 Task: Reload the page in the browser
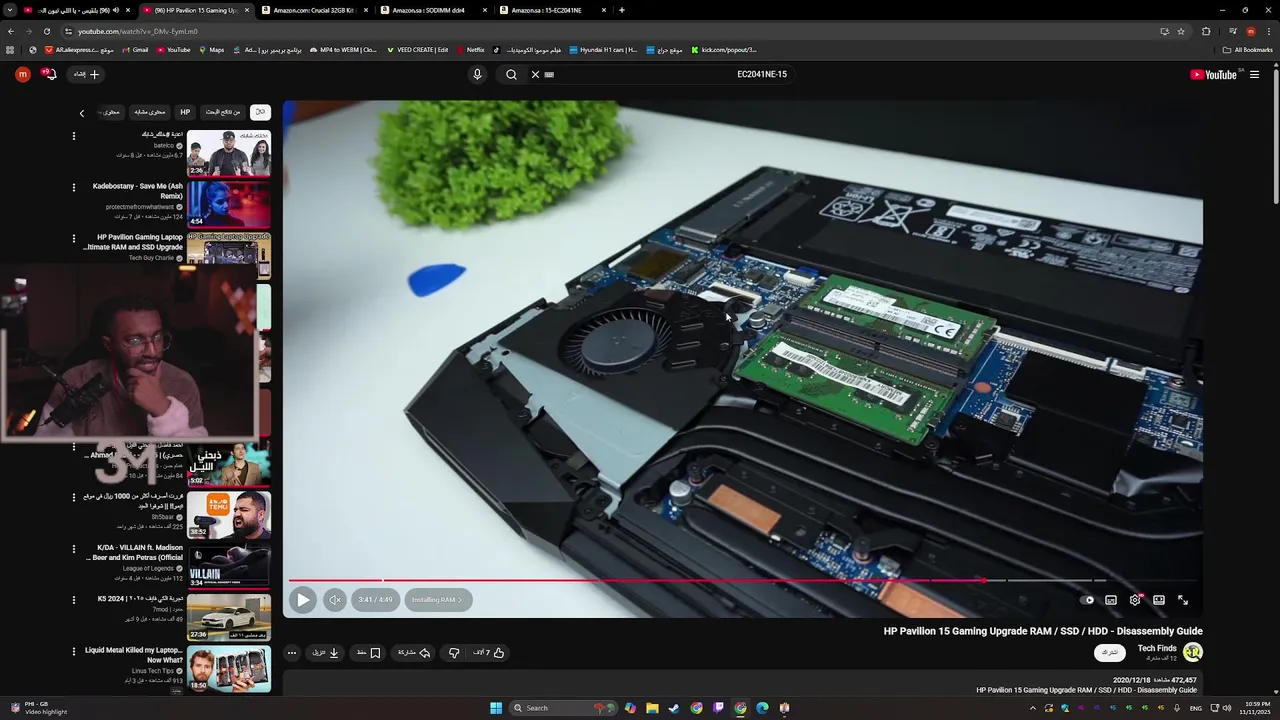[46, 31]
